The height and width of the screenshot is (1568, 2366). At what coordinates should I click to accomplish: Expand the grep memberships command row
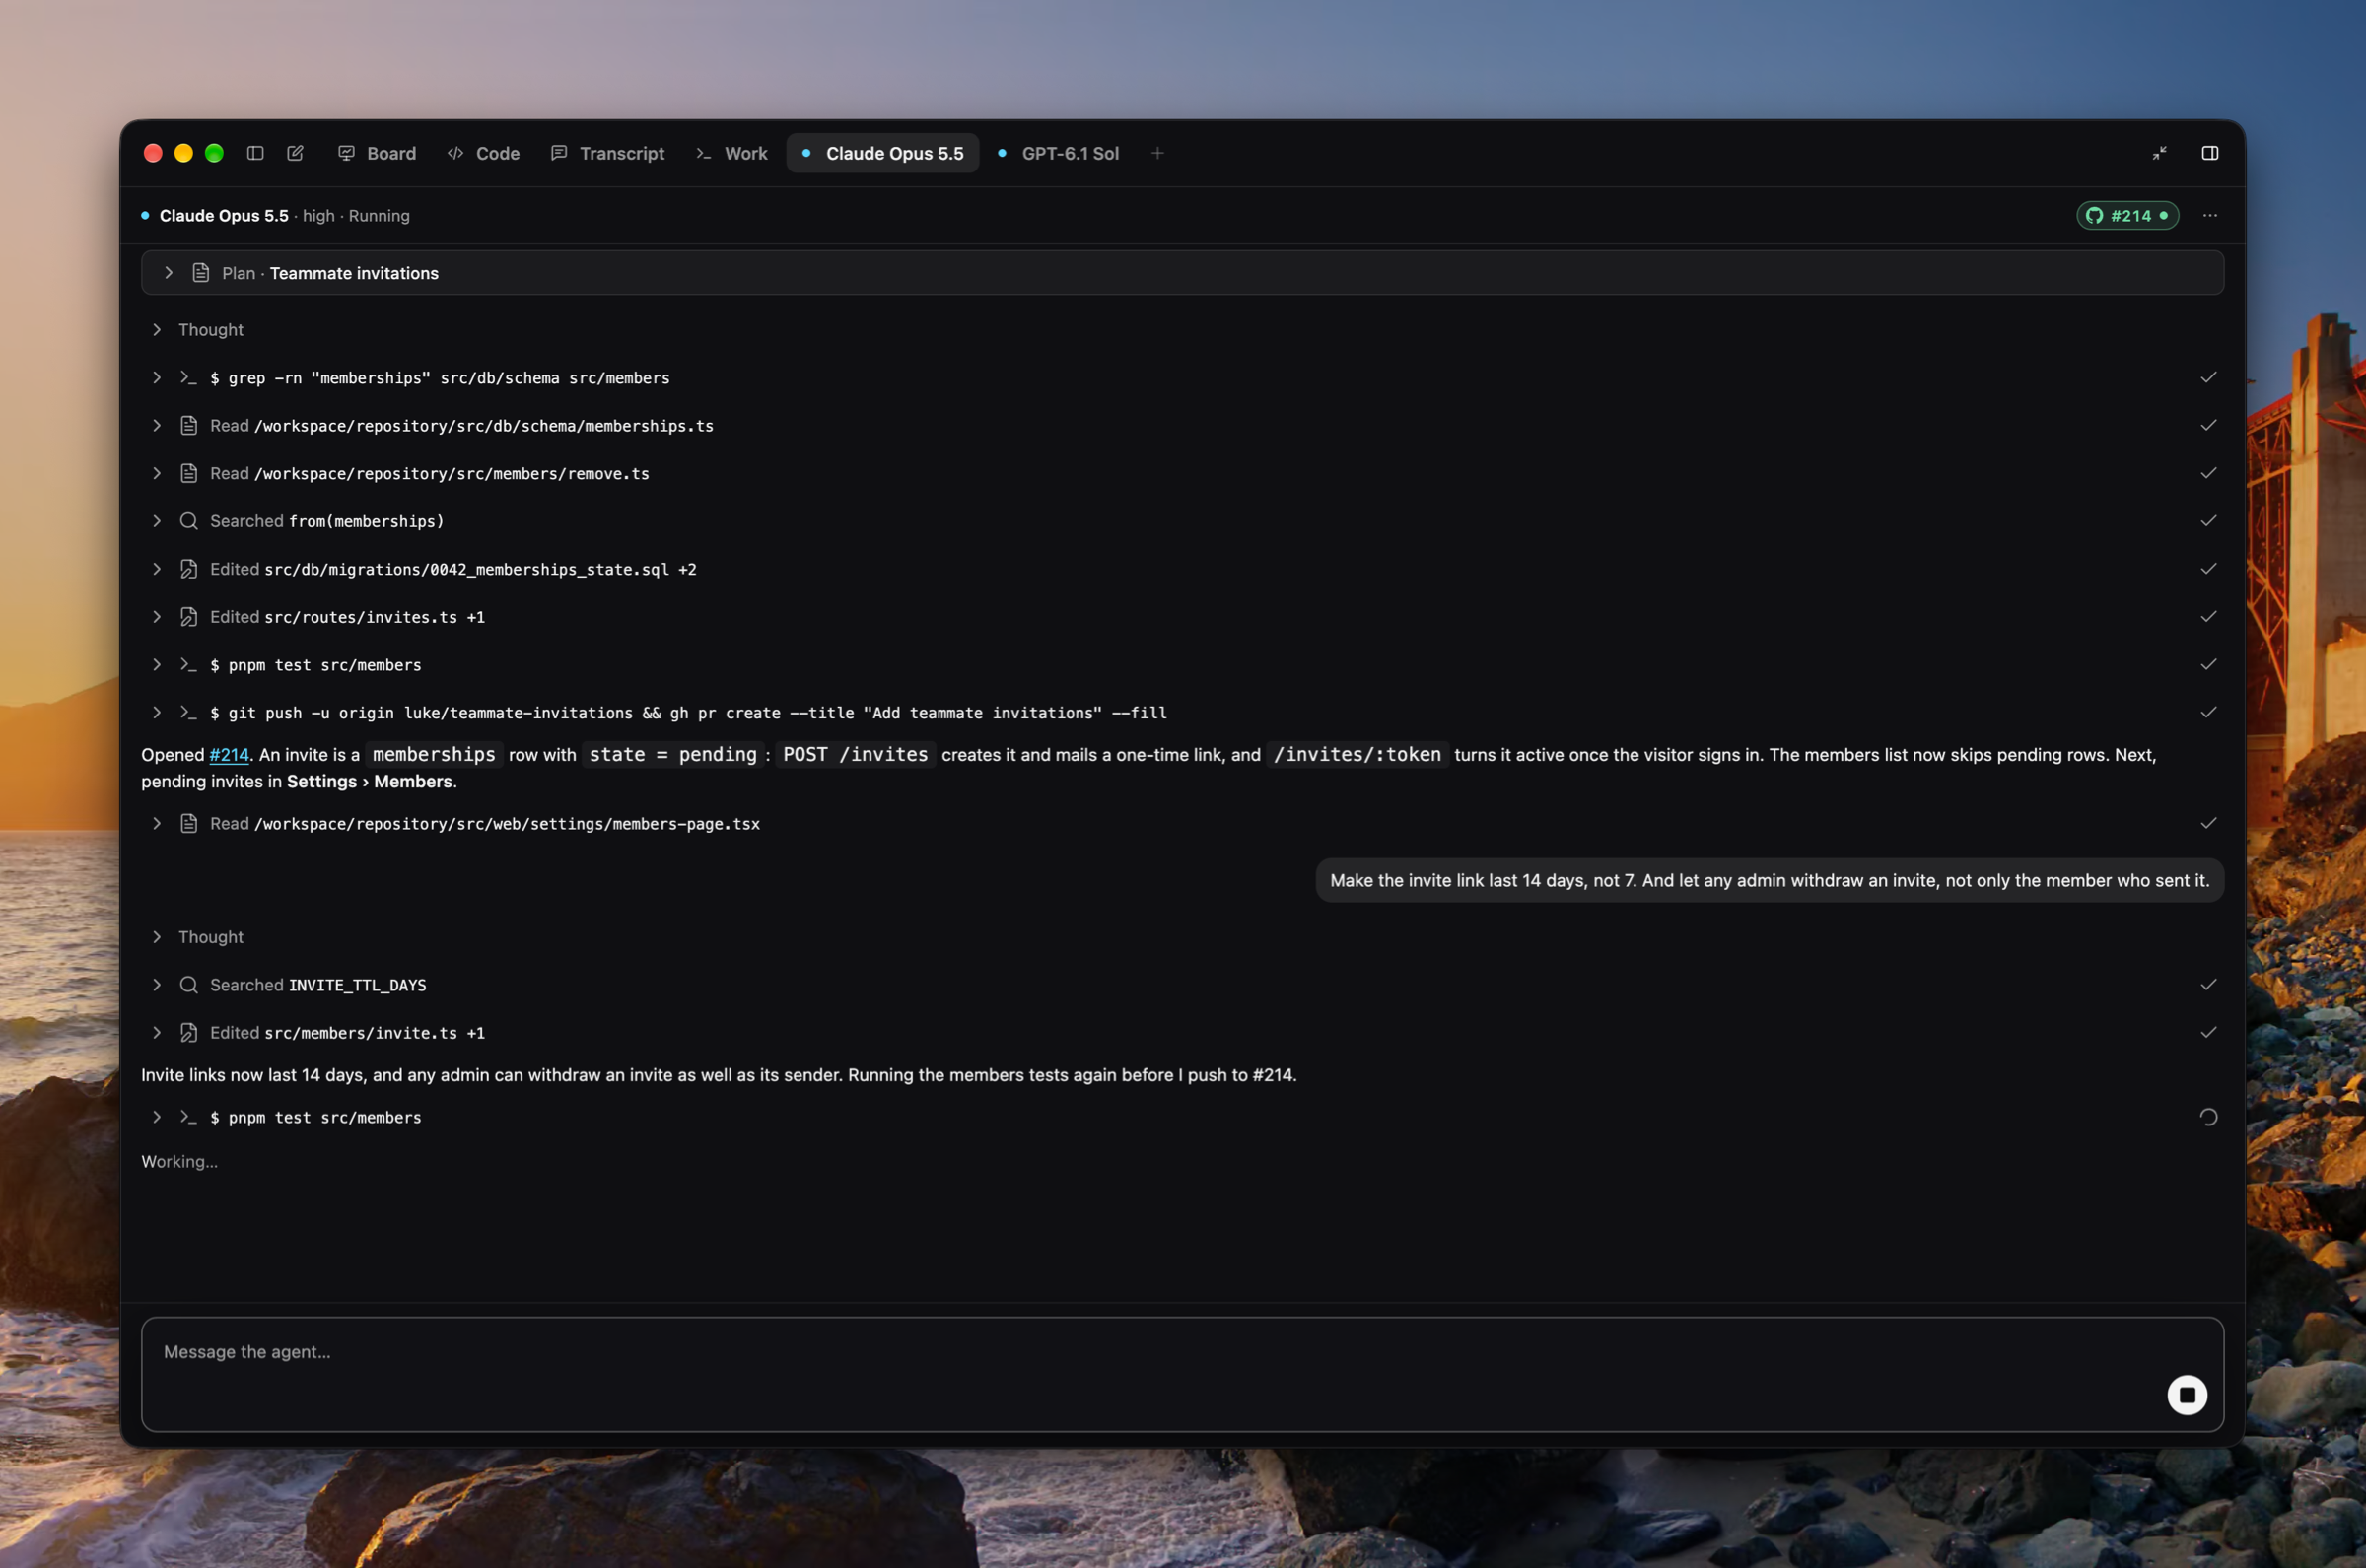click(157, 378)
